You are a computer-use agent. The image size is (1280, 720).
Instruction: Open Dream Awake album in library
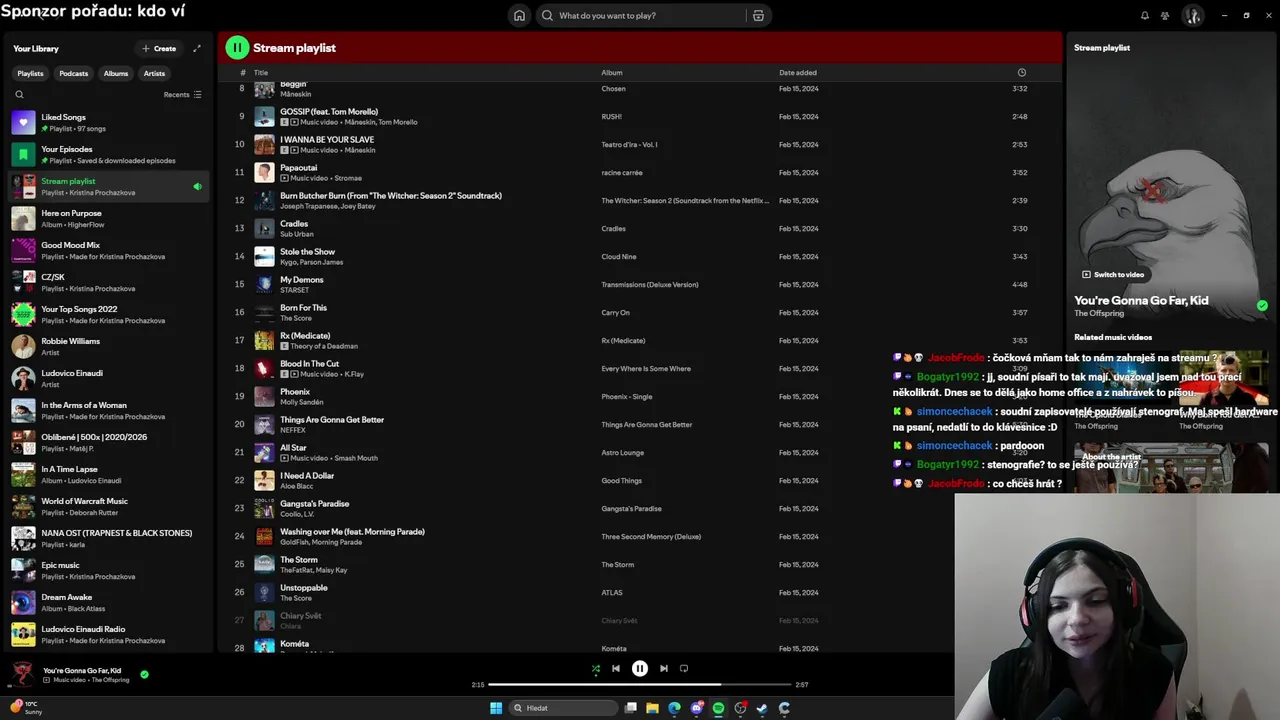[x=110, y=603]
